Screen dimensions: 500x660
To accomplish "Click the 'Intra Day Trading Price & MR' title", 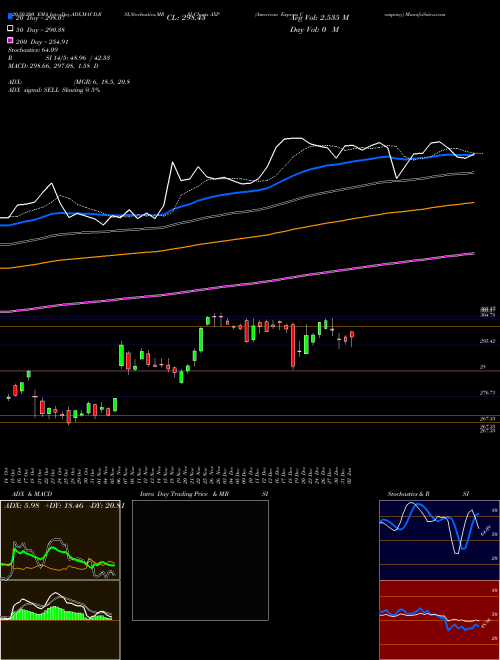I will pos(184,494).
